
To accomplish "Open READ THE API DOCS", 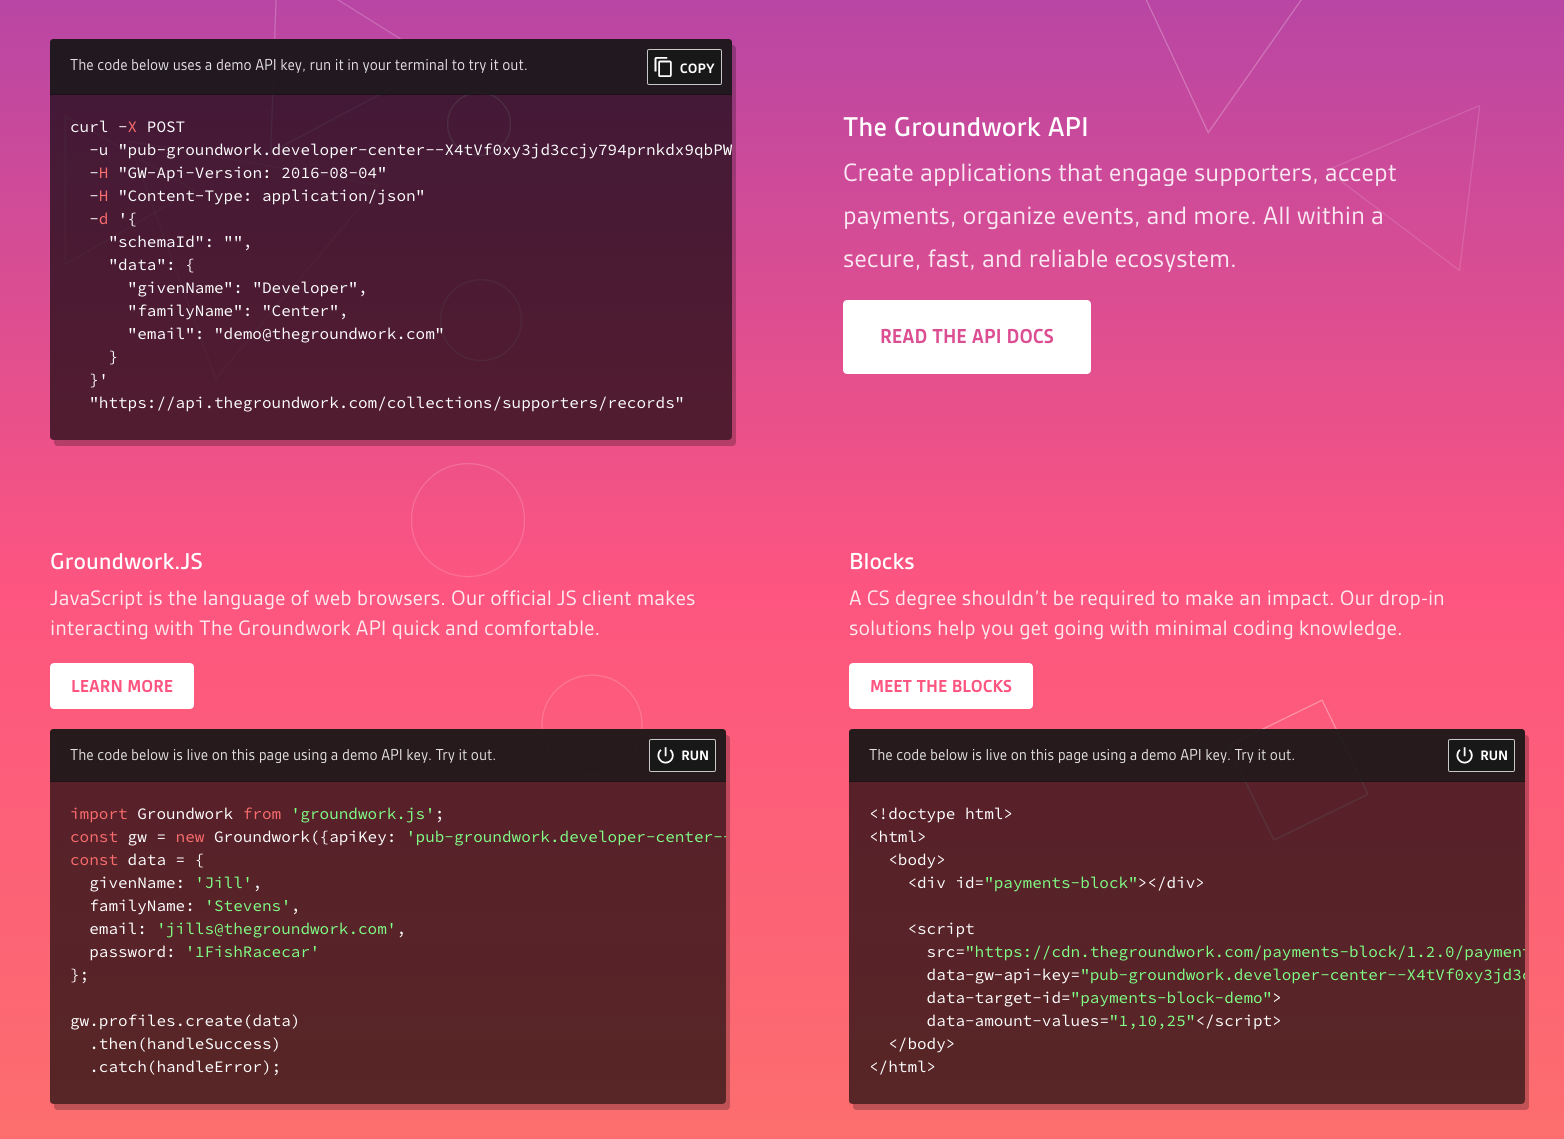I will 966,337.
